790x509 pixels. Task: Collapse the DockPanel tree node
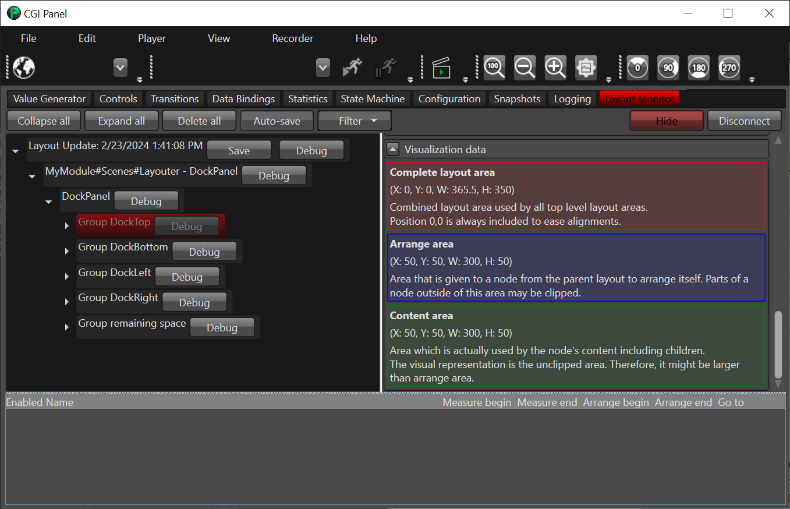click(49, 202)
